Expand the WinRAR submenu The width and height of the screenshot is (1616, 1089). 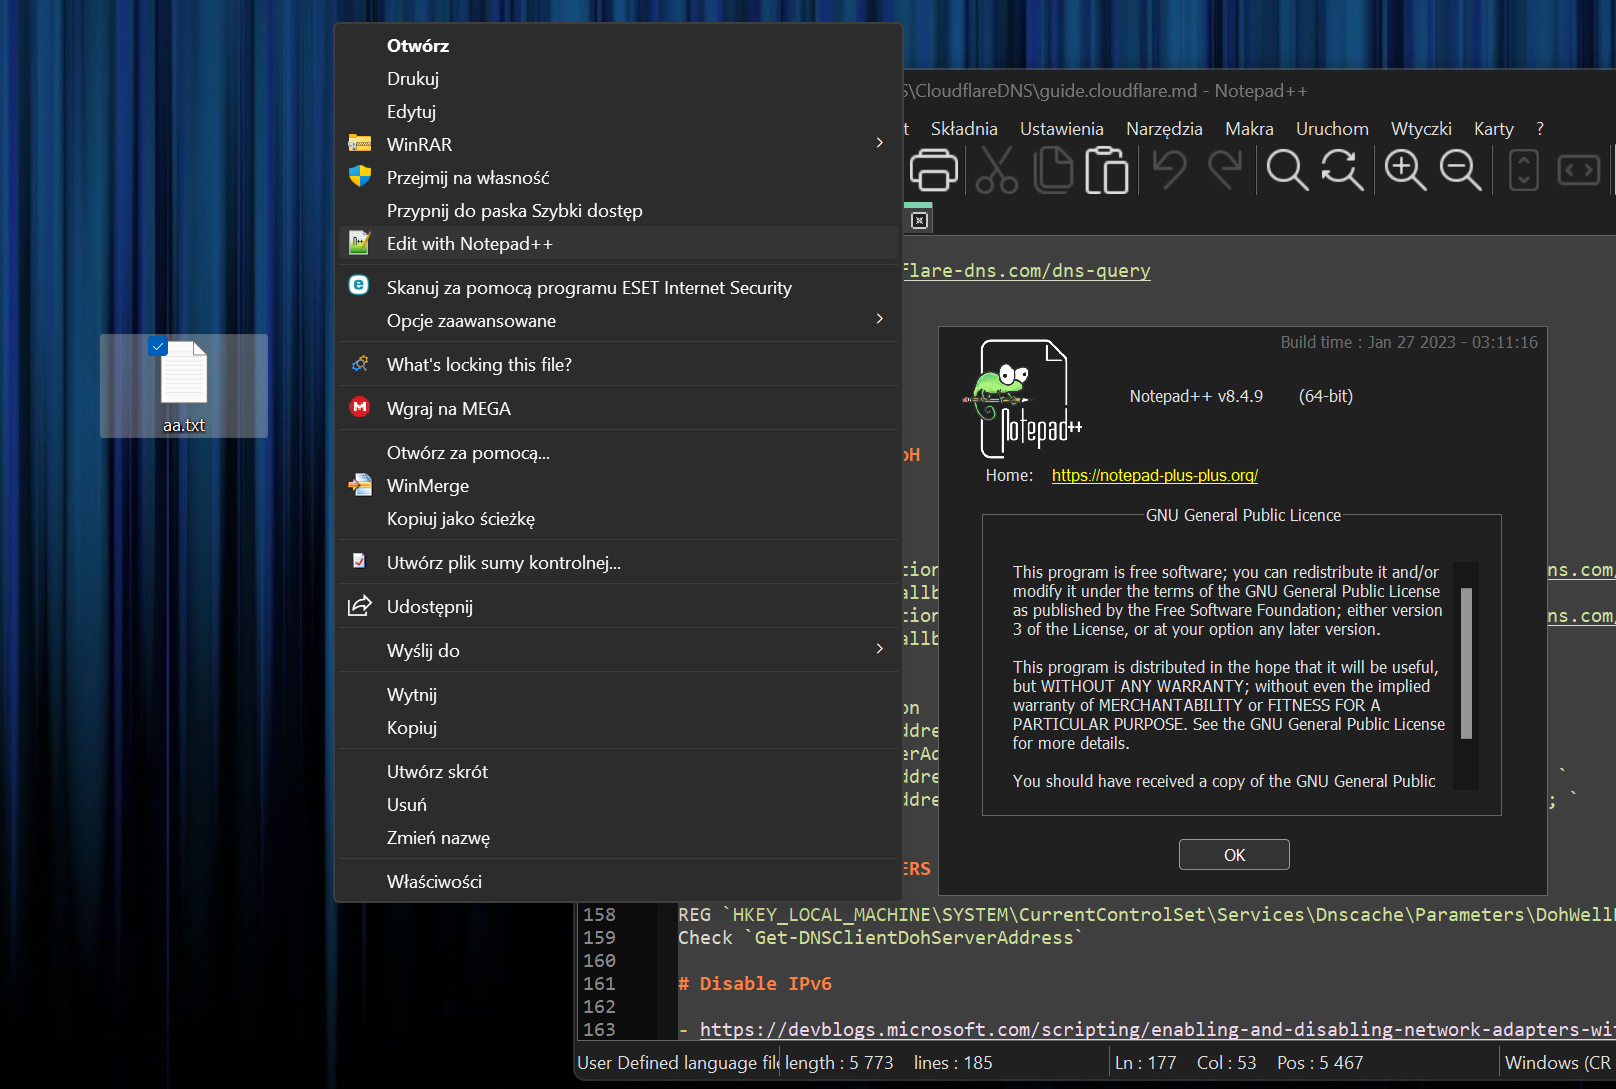[879, 143]
